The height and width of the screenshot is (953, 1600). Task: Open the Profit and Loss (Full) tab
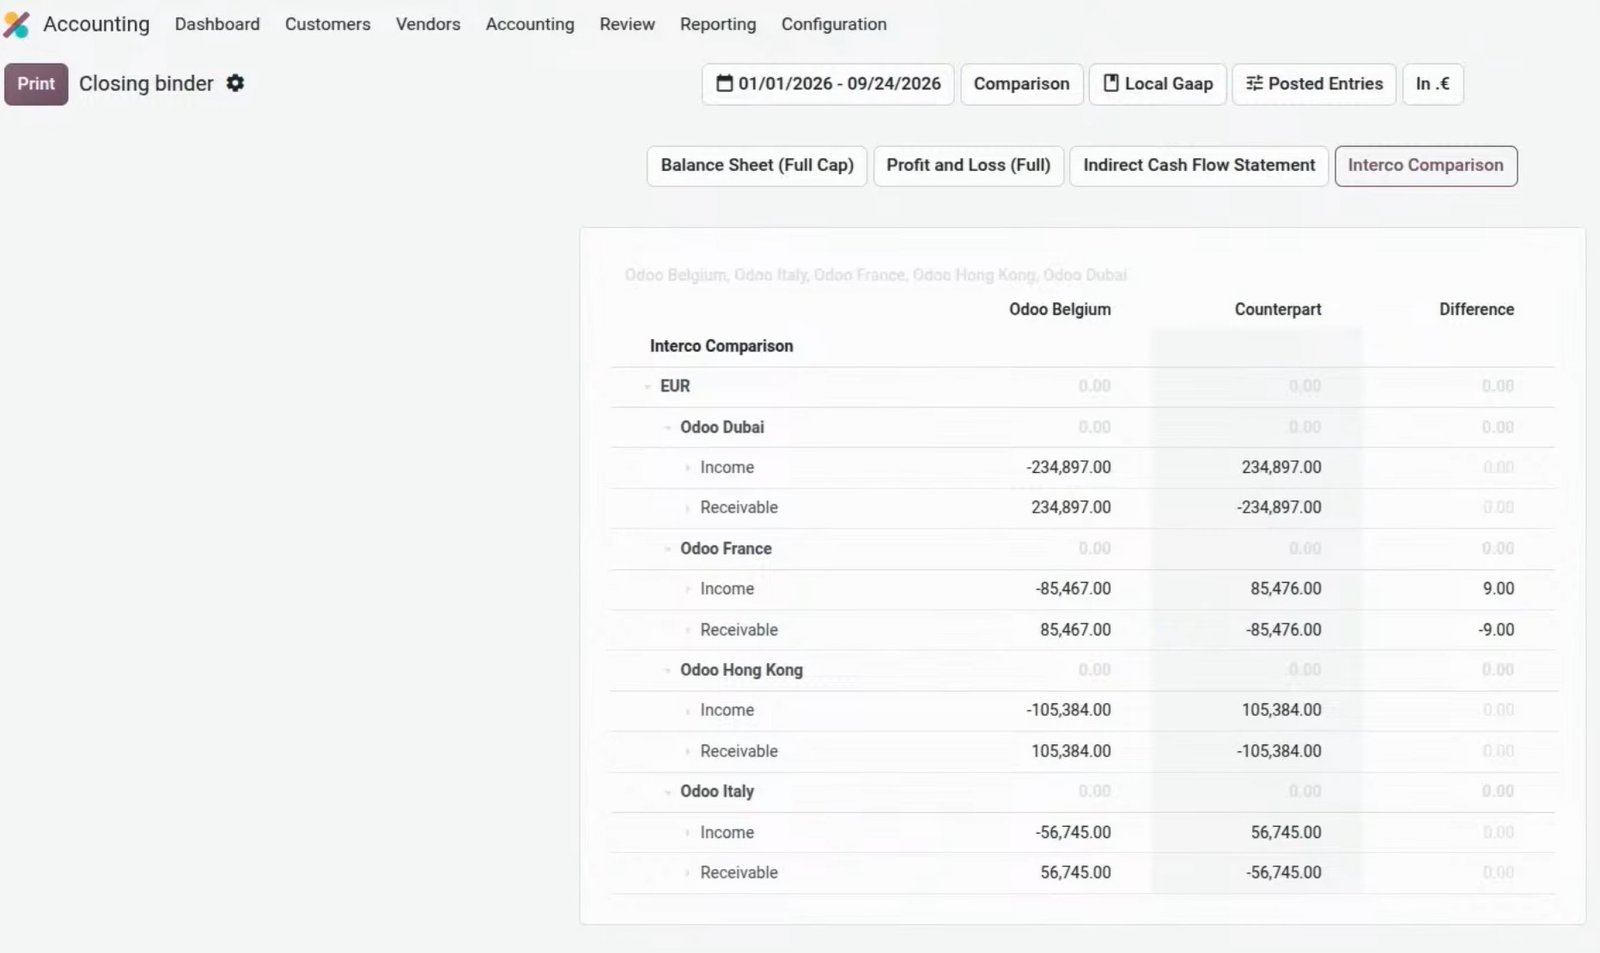coord(968,165)
